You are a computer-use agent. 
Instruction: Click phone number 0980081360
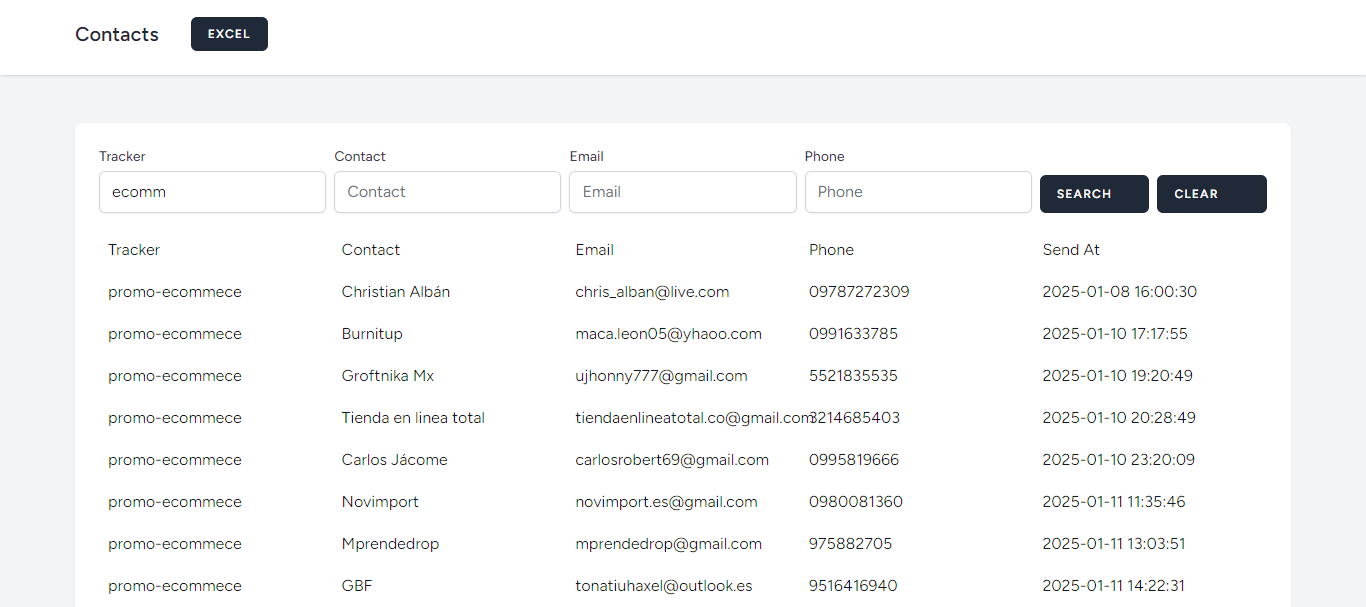point(856,502)
